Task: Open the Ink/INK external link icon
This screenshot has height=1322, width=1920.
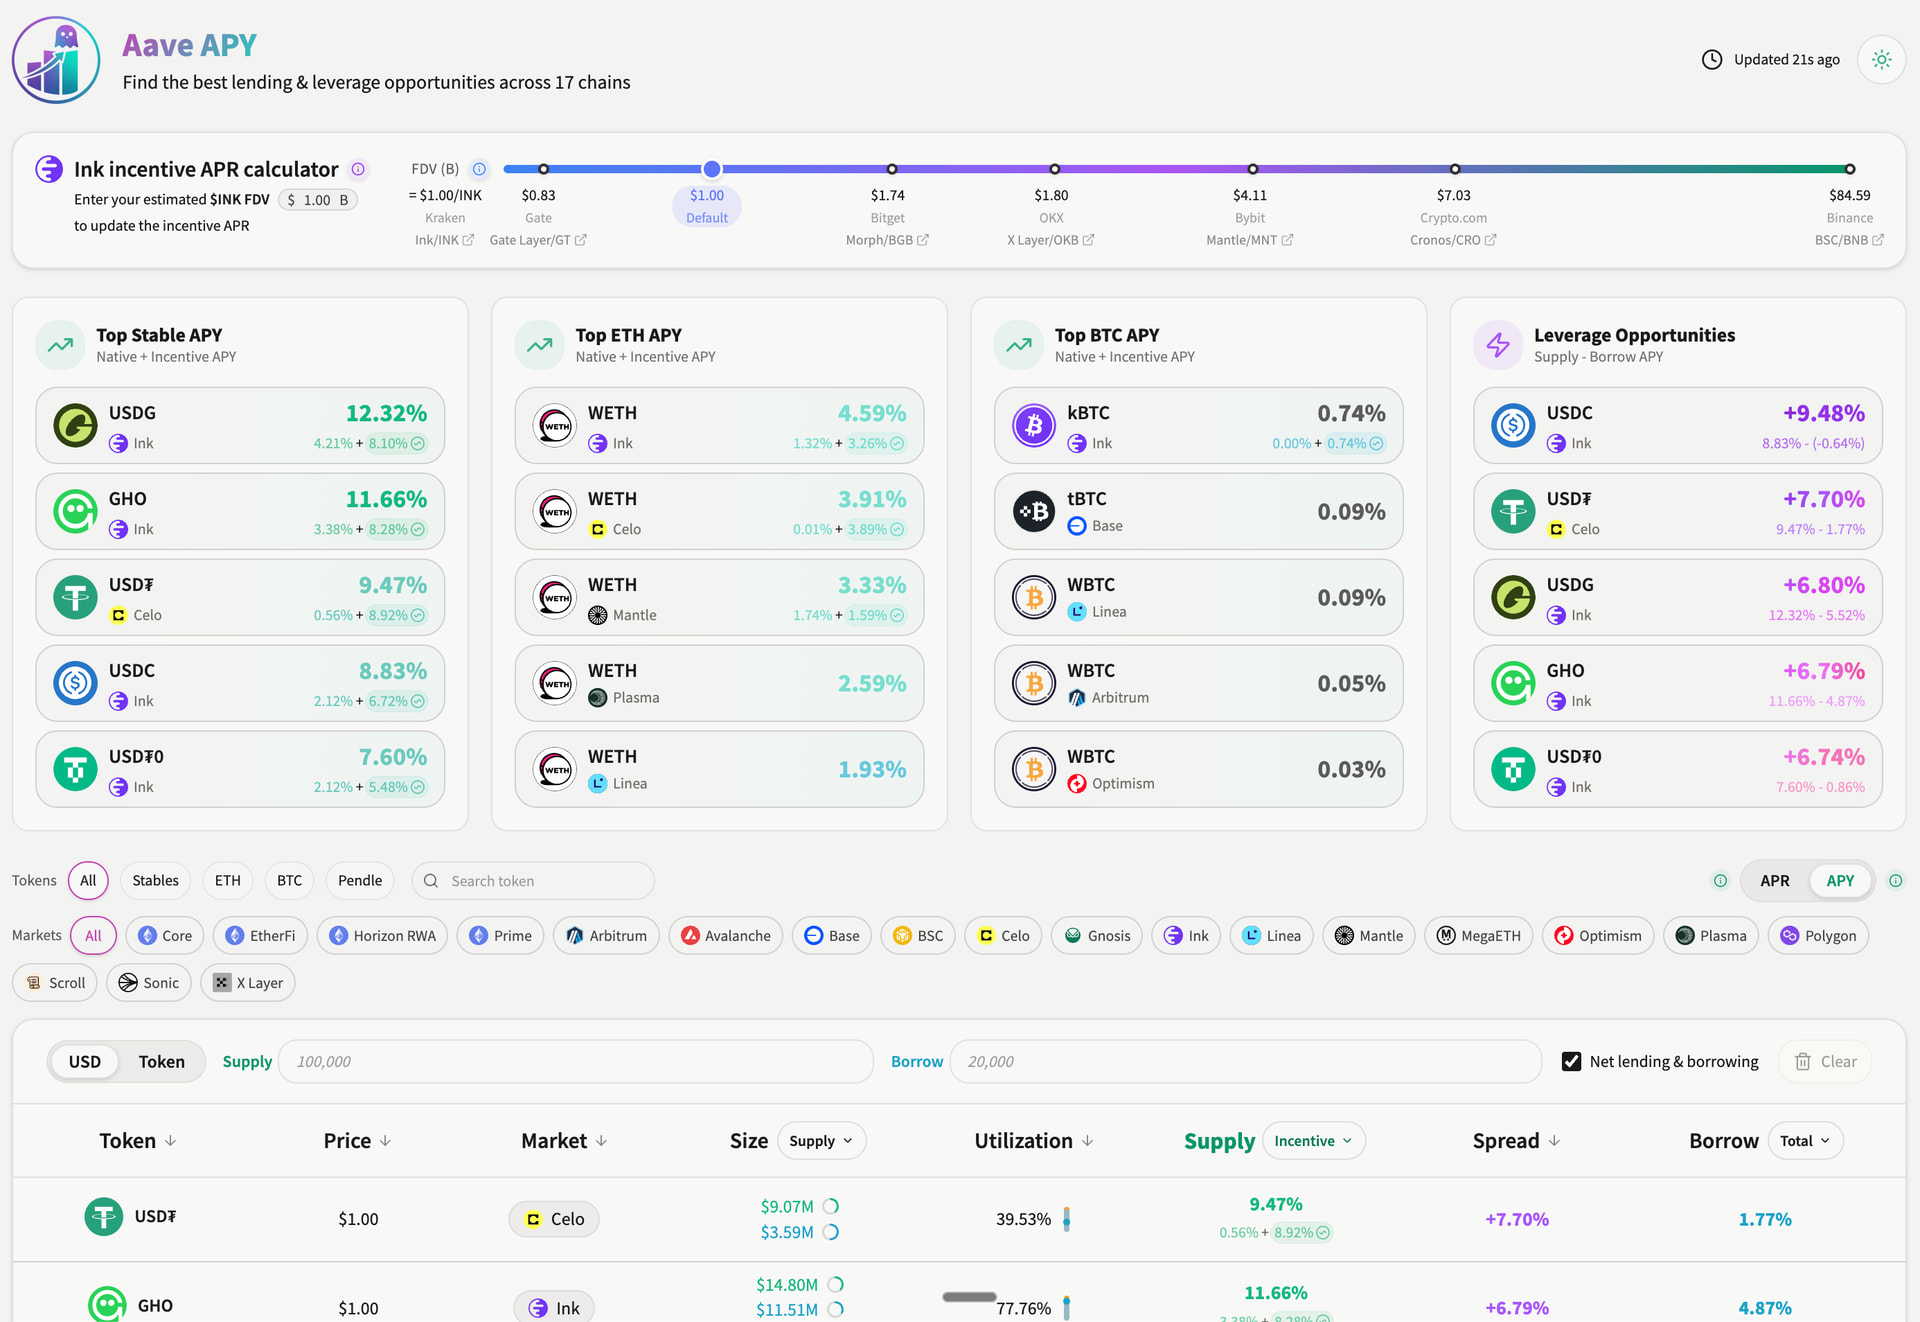Action: [468, 240]
